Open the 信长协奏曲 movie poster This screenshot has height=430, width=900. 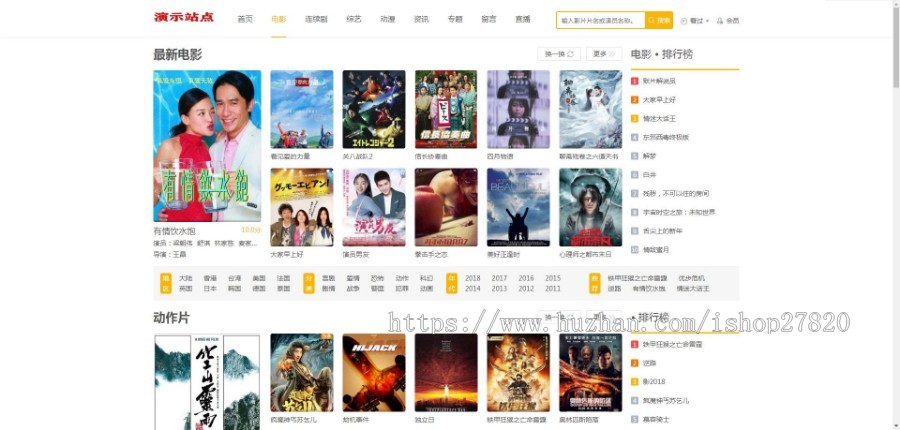click(446, 109)
